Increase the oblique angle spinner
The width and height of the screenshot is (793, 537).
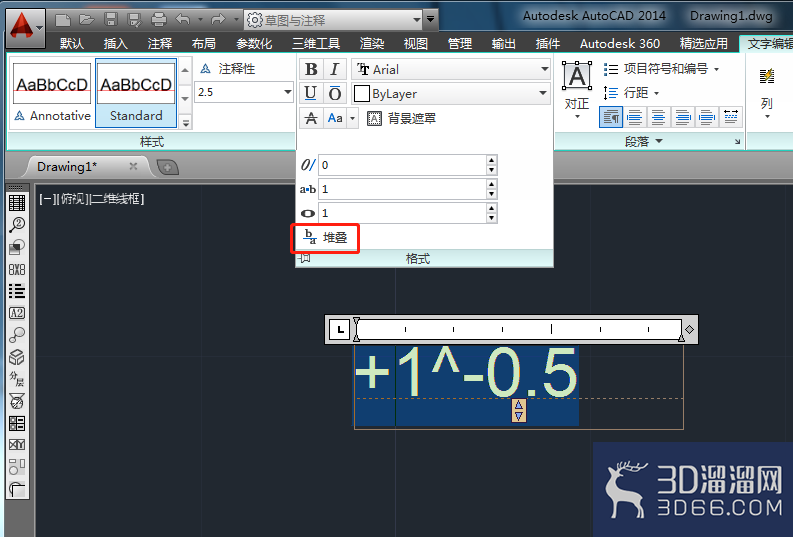(x=492, y=160)
